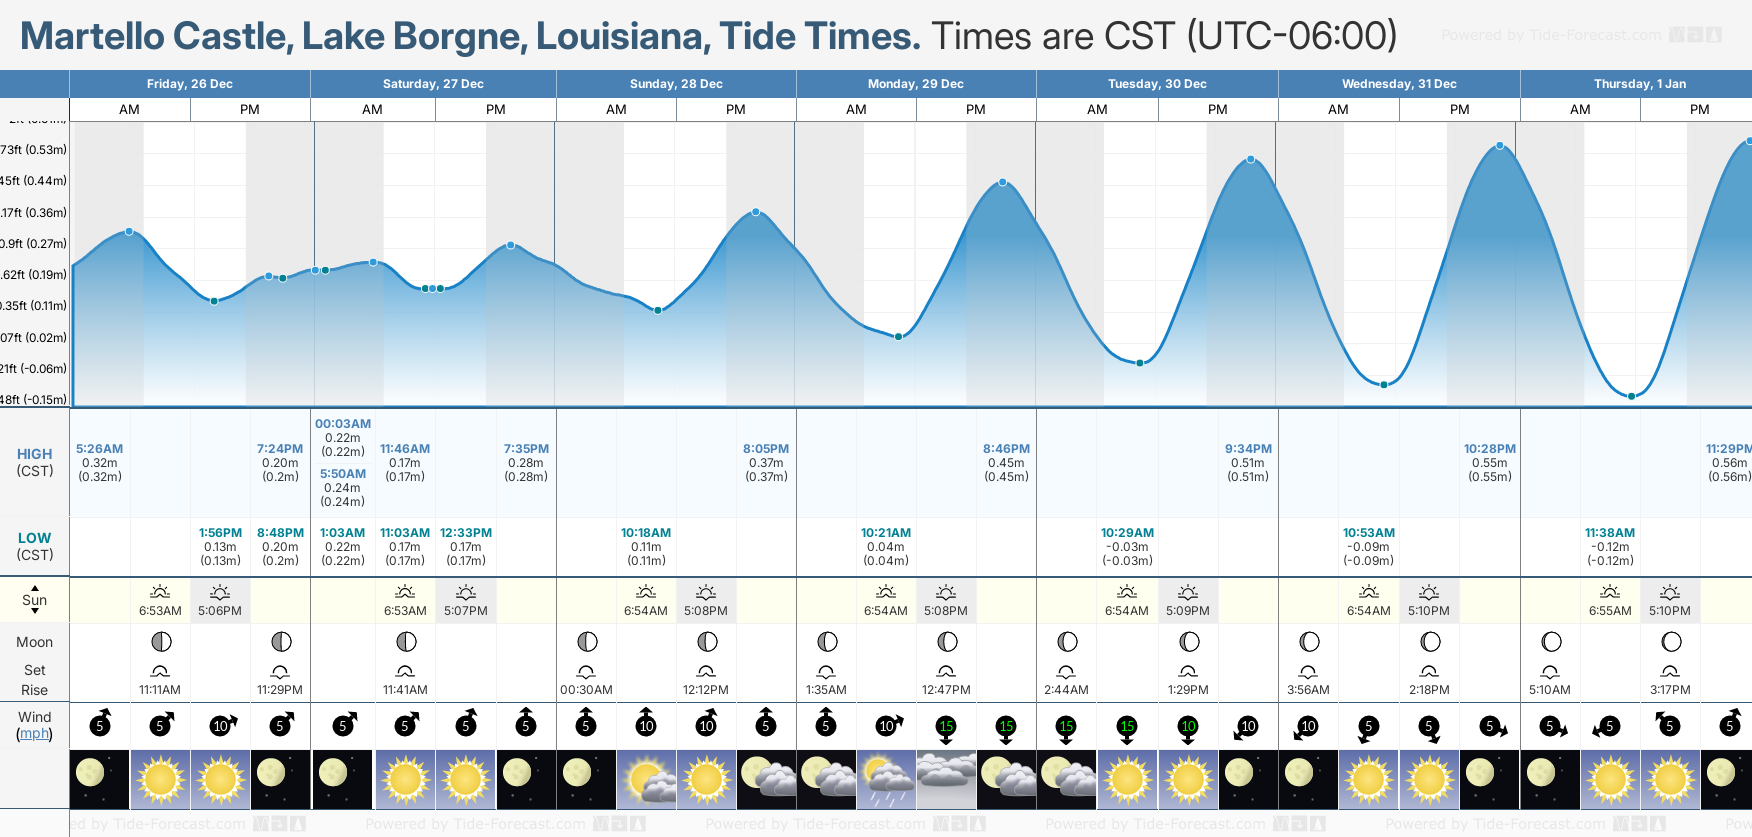Click the sunset icon above 5:09PM
The height and width of the screenshot is (837, 1752).
coord(1188,592)
